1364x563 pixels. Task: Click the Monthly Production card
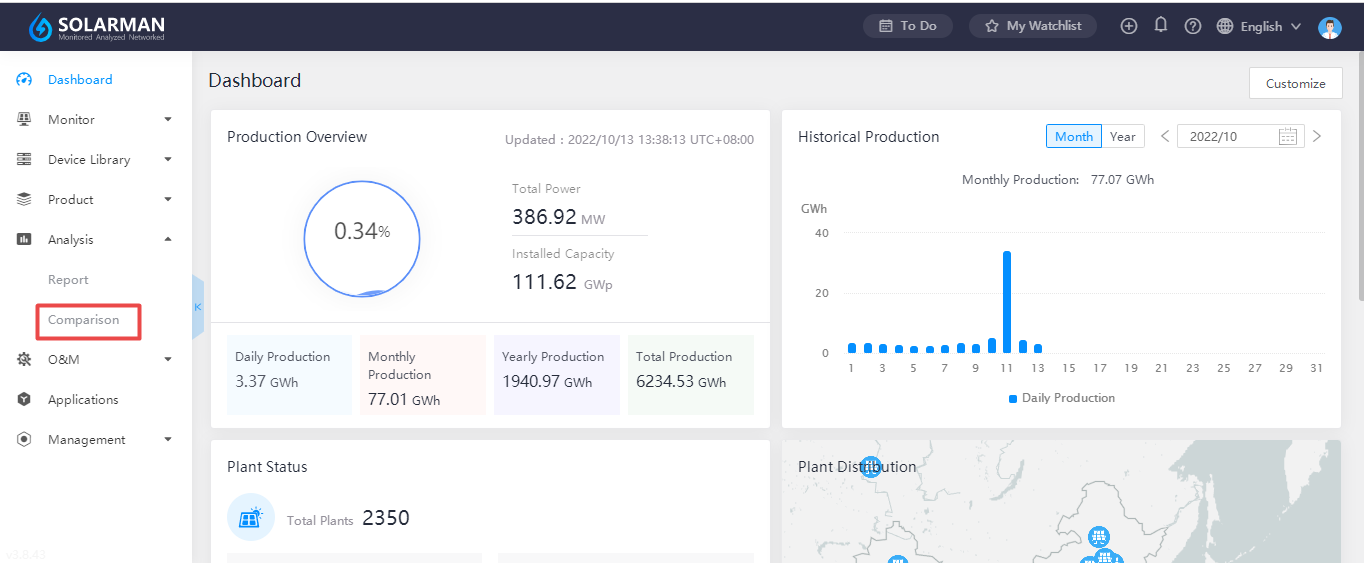[423, 375]
